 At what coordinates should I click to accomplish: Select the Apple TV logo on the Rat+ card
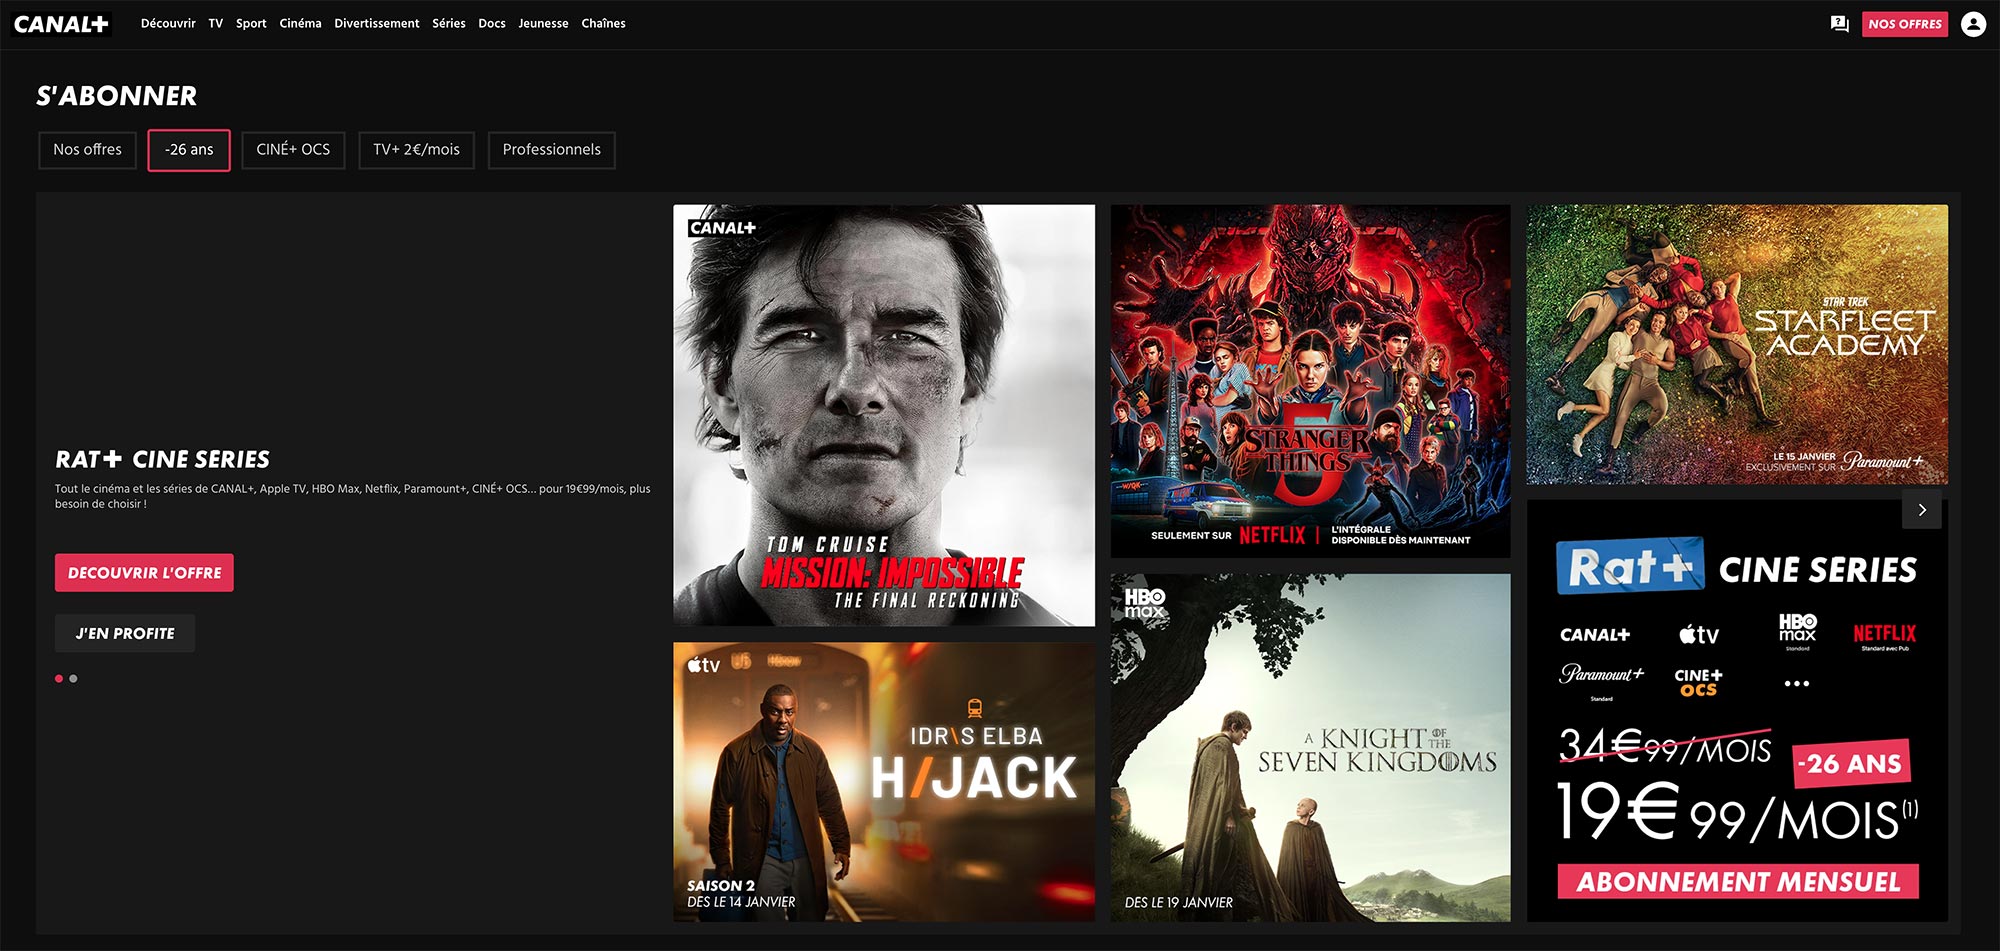pos(1700,633)
